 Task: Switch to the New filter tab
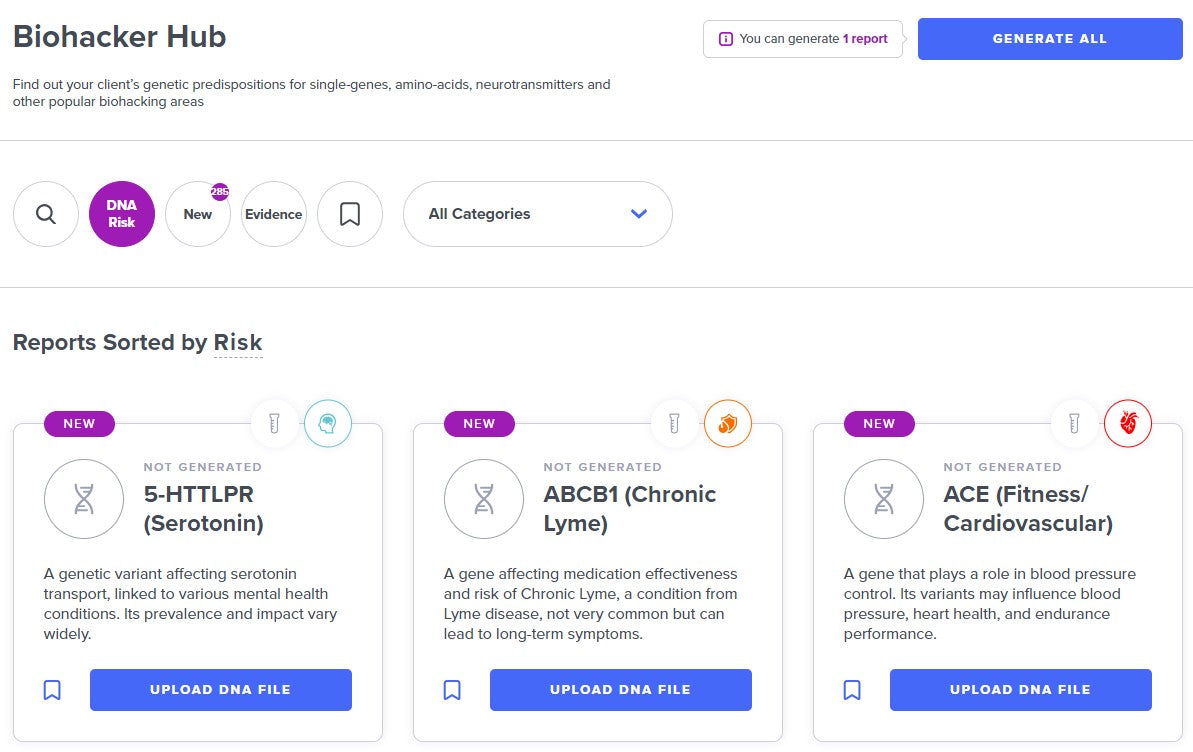198,214
